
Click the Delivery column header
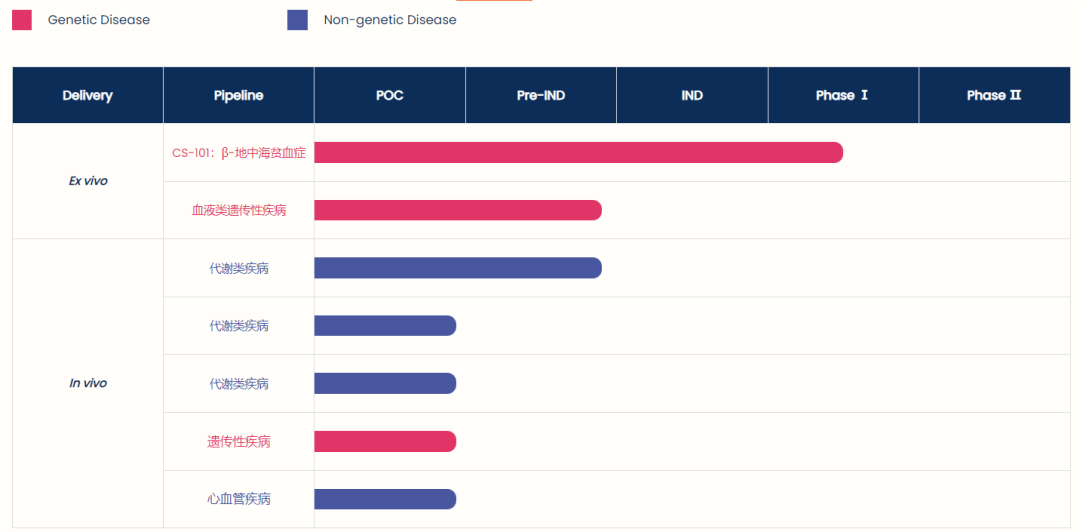point(88,96)
